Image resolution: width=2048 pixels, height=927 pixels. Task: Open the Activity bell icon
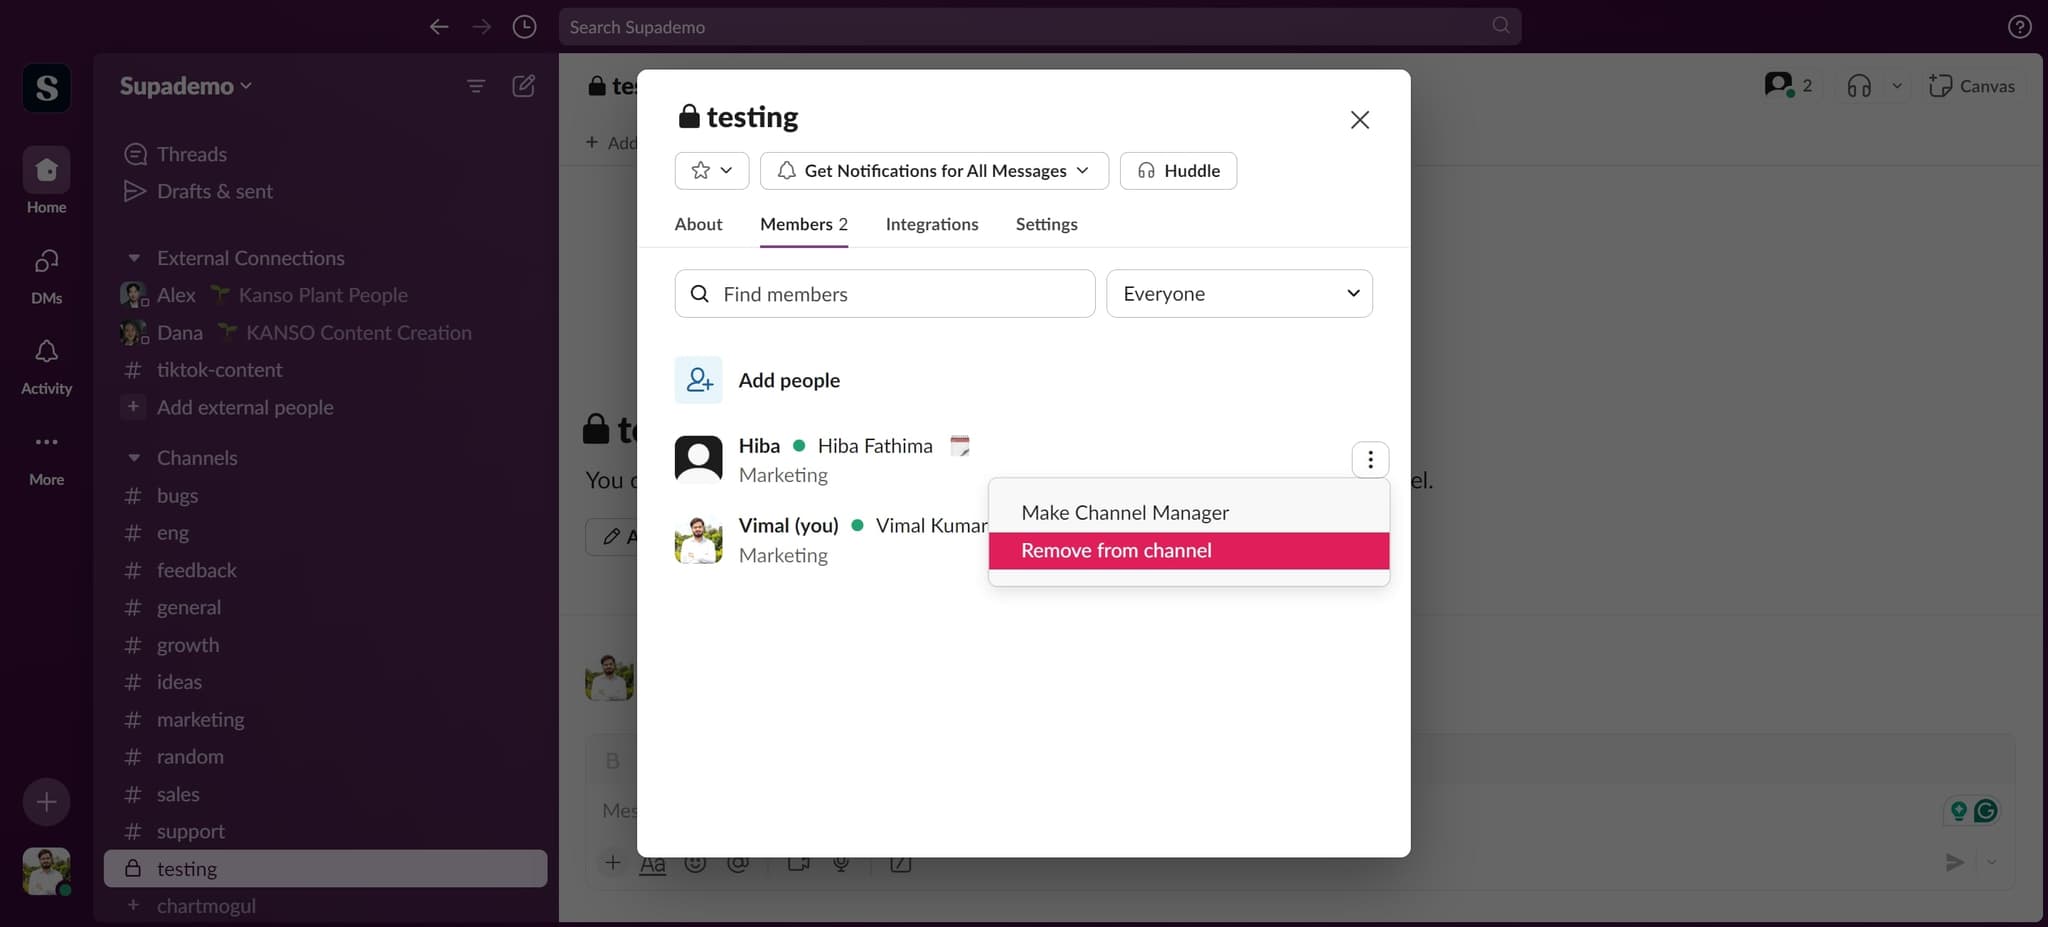(46, 353)
